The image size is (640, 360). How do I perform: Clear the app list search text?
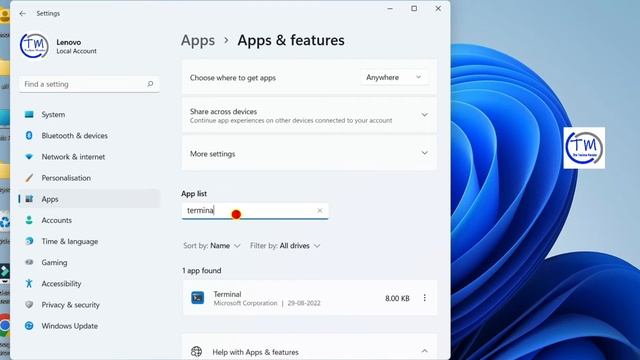click(320, 211)
